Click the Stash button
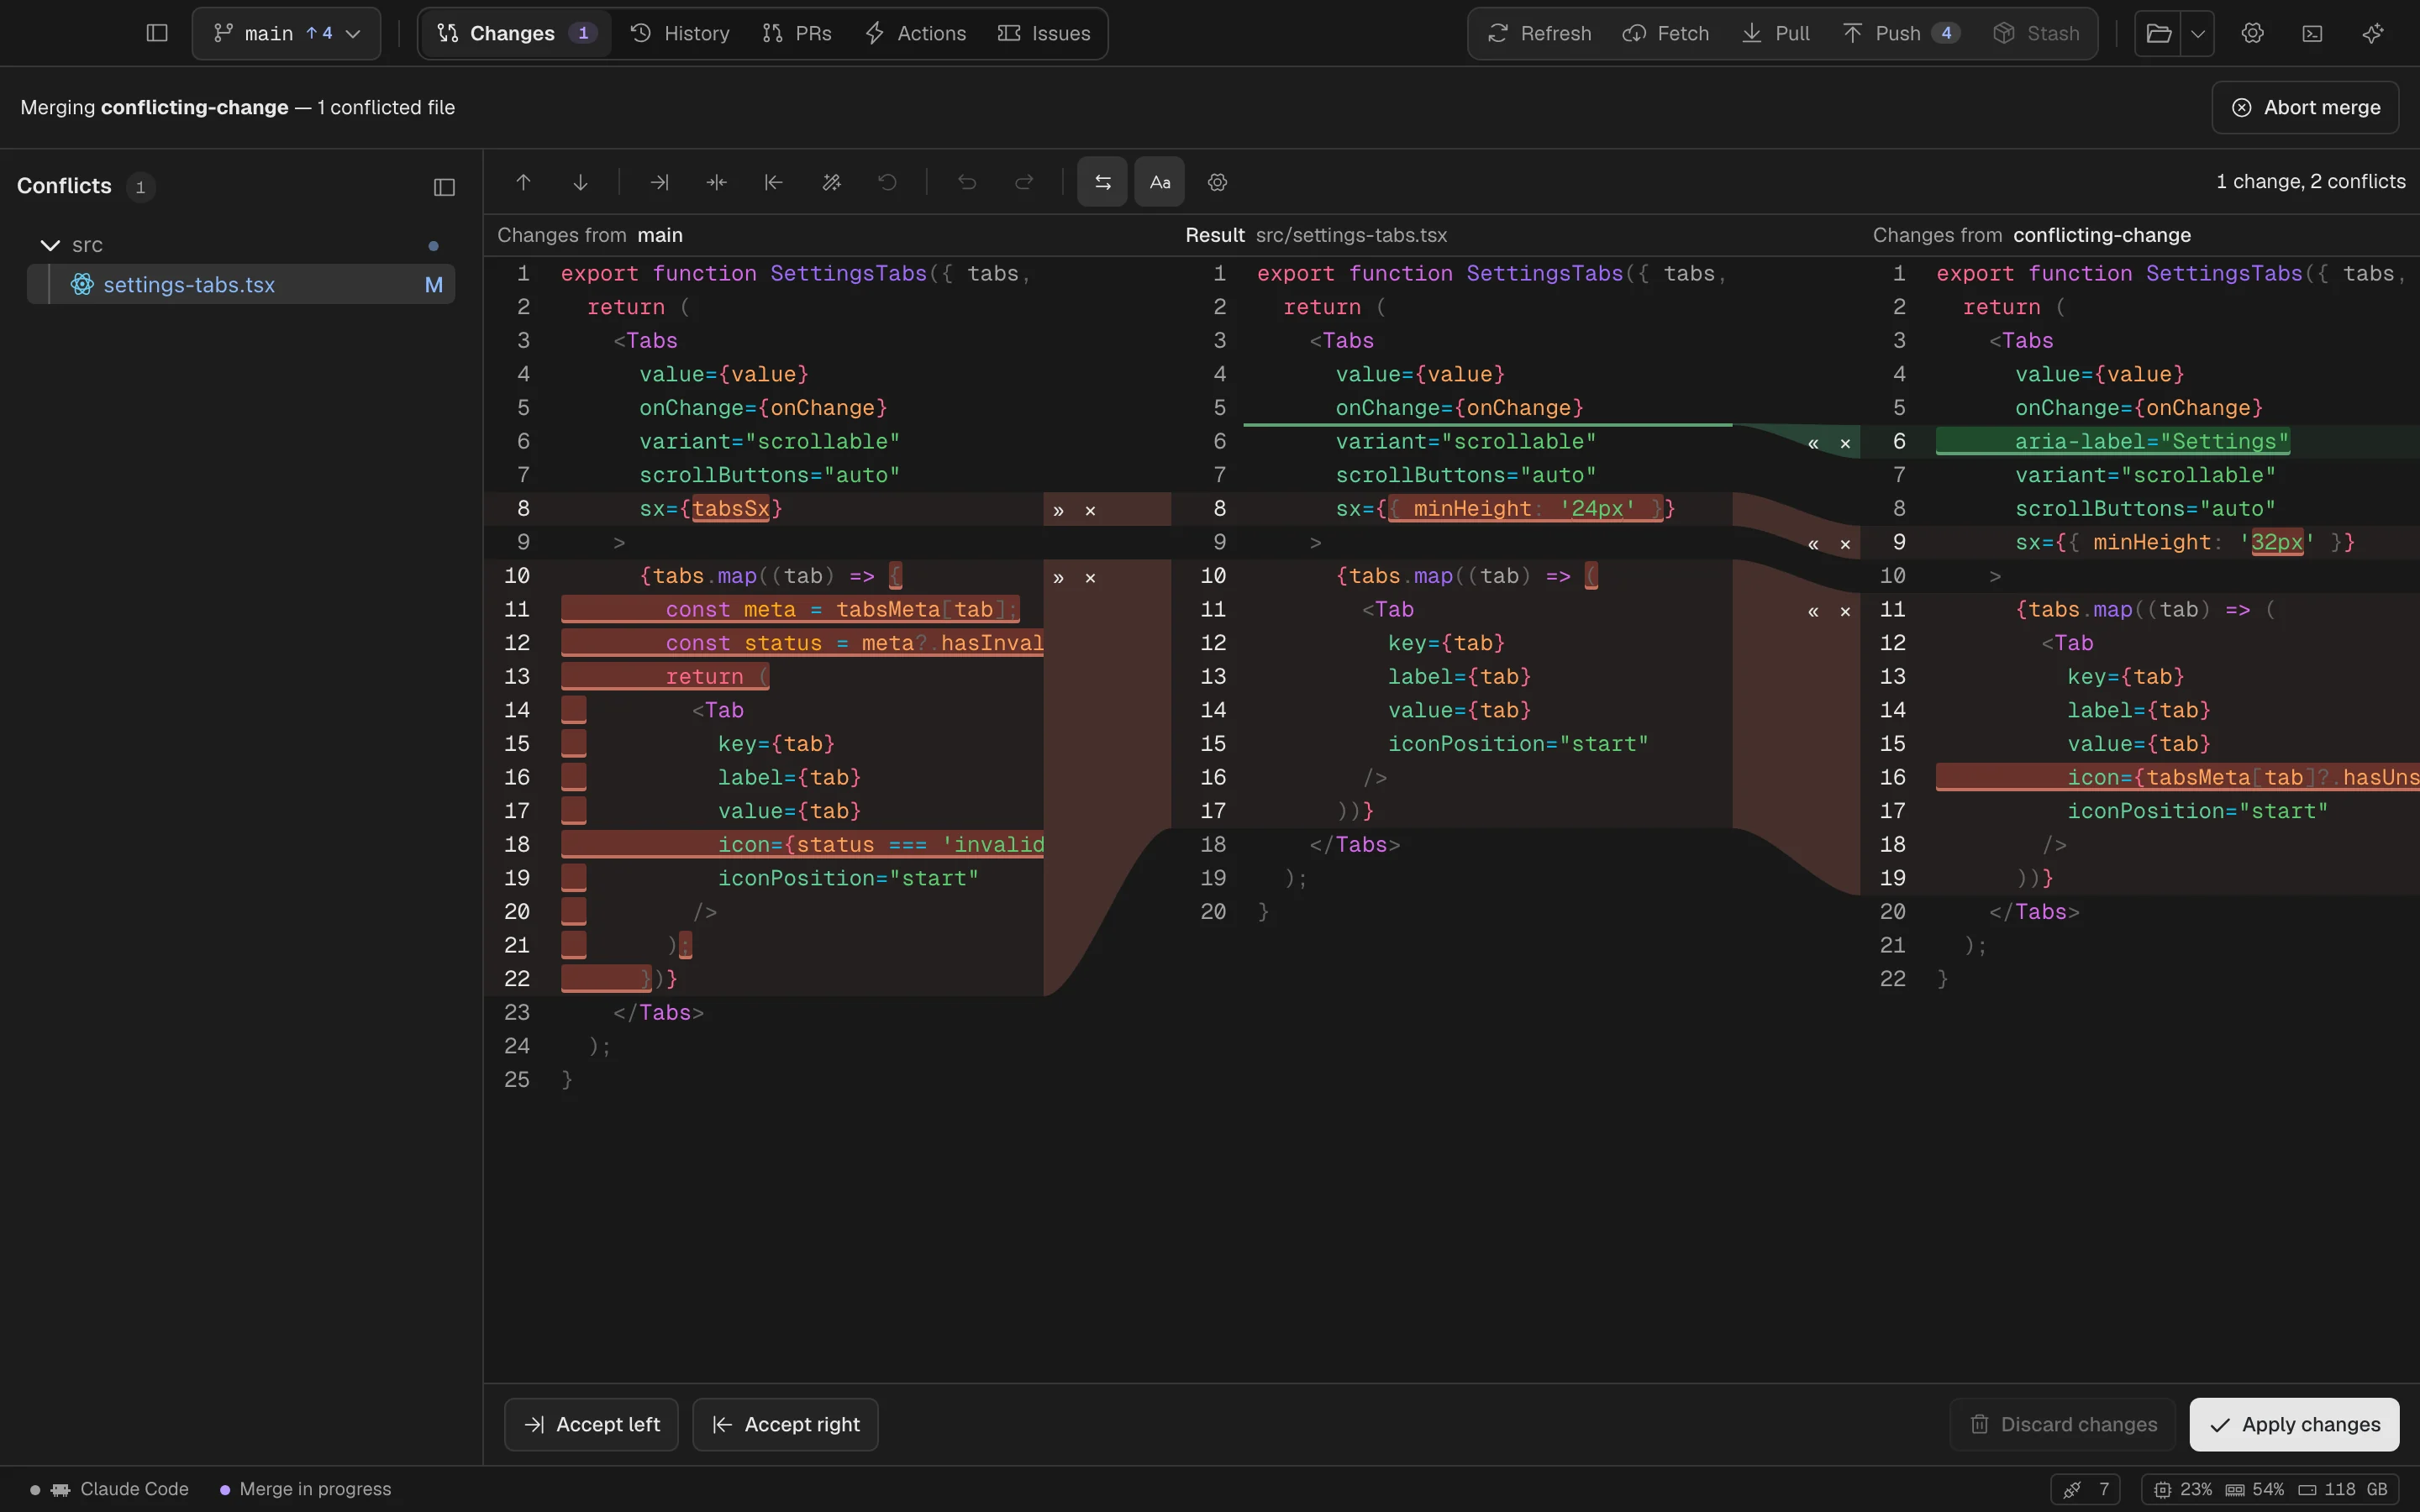The width and height of the screenshot is (2420, 1512). point(2036,33)
